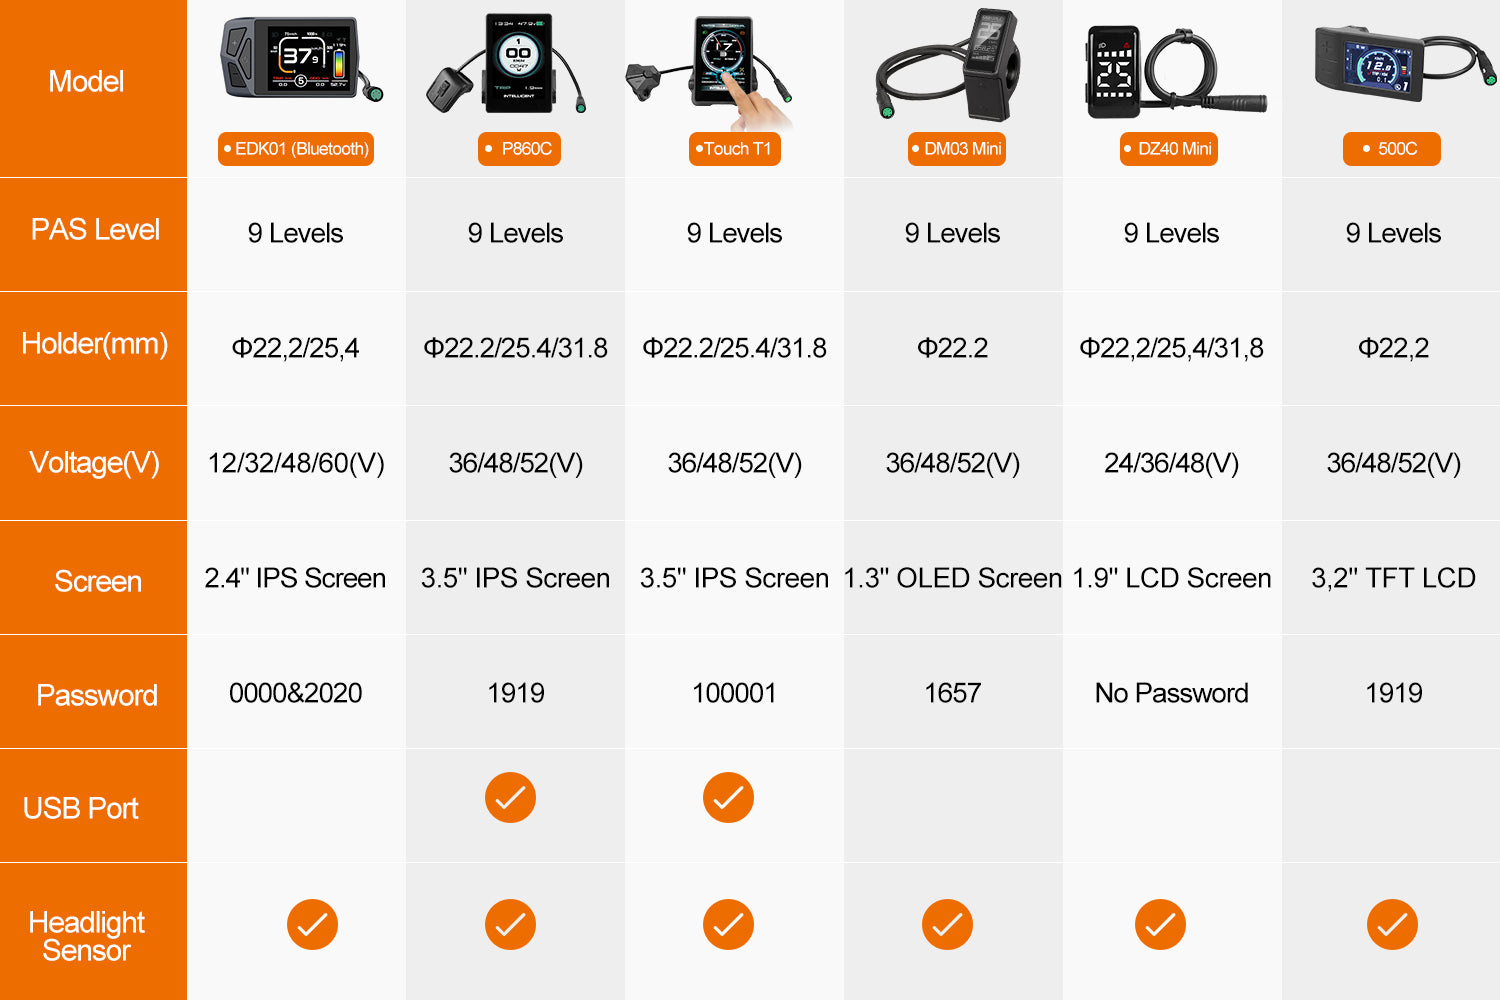This screenshot has width=1500, height=1000.
Task: Click the Headlight Sensor checkmark for P860C
Action: point(510,925)
